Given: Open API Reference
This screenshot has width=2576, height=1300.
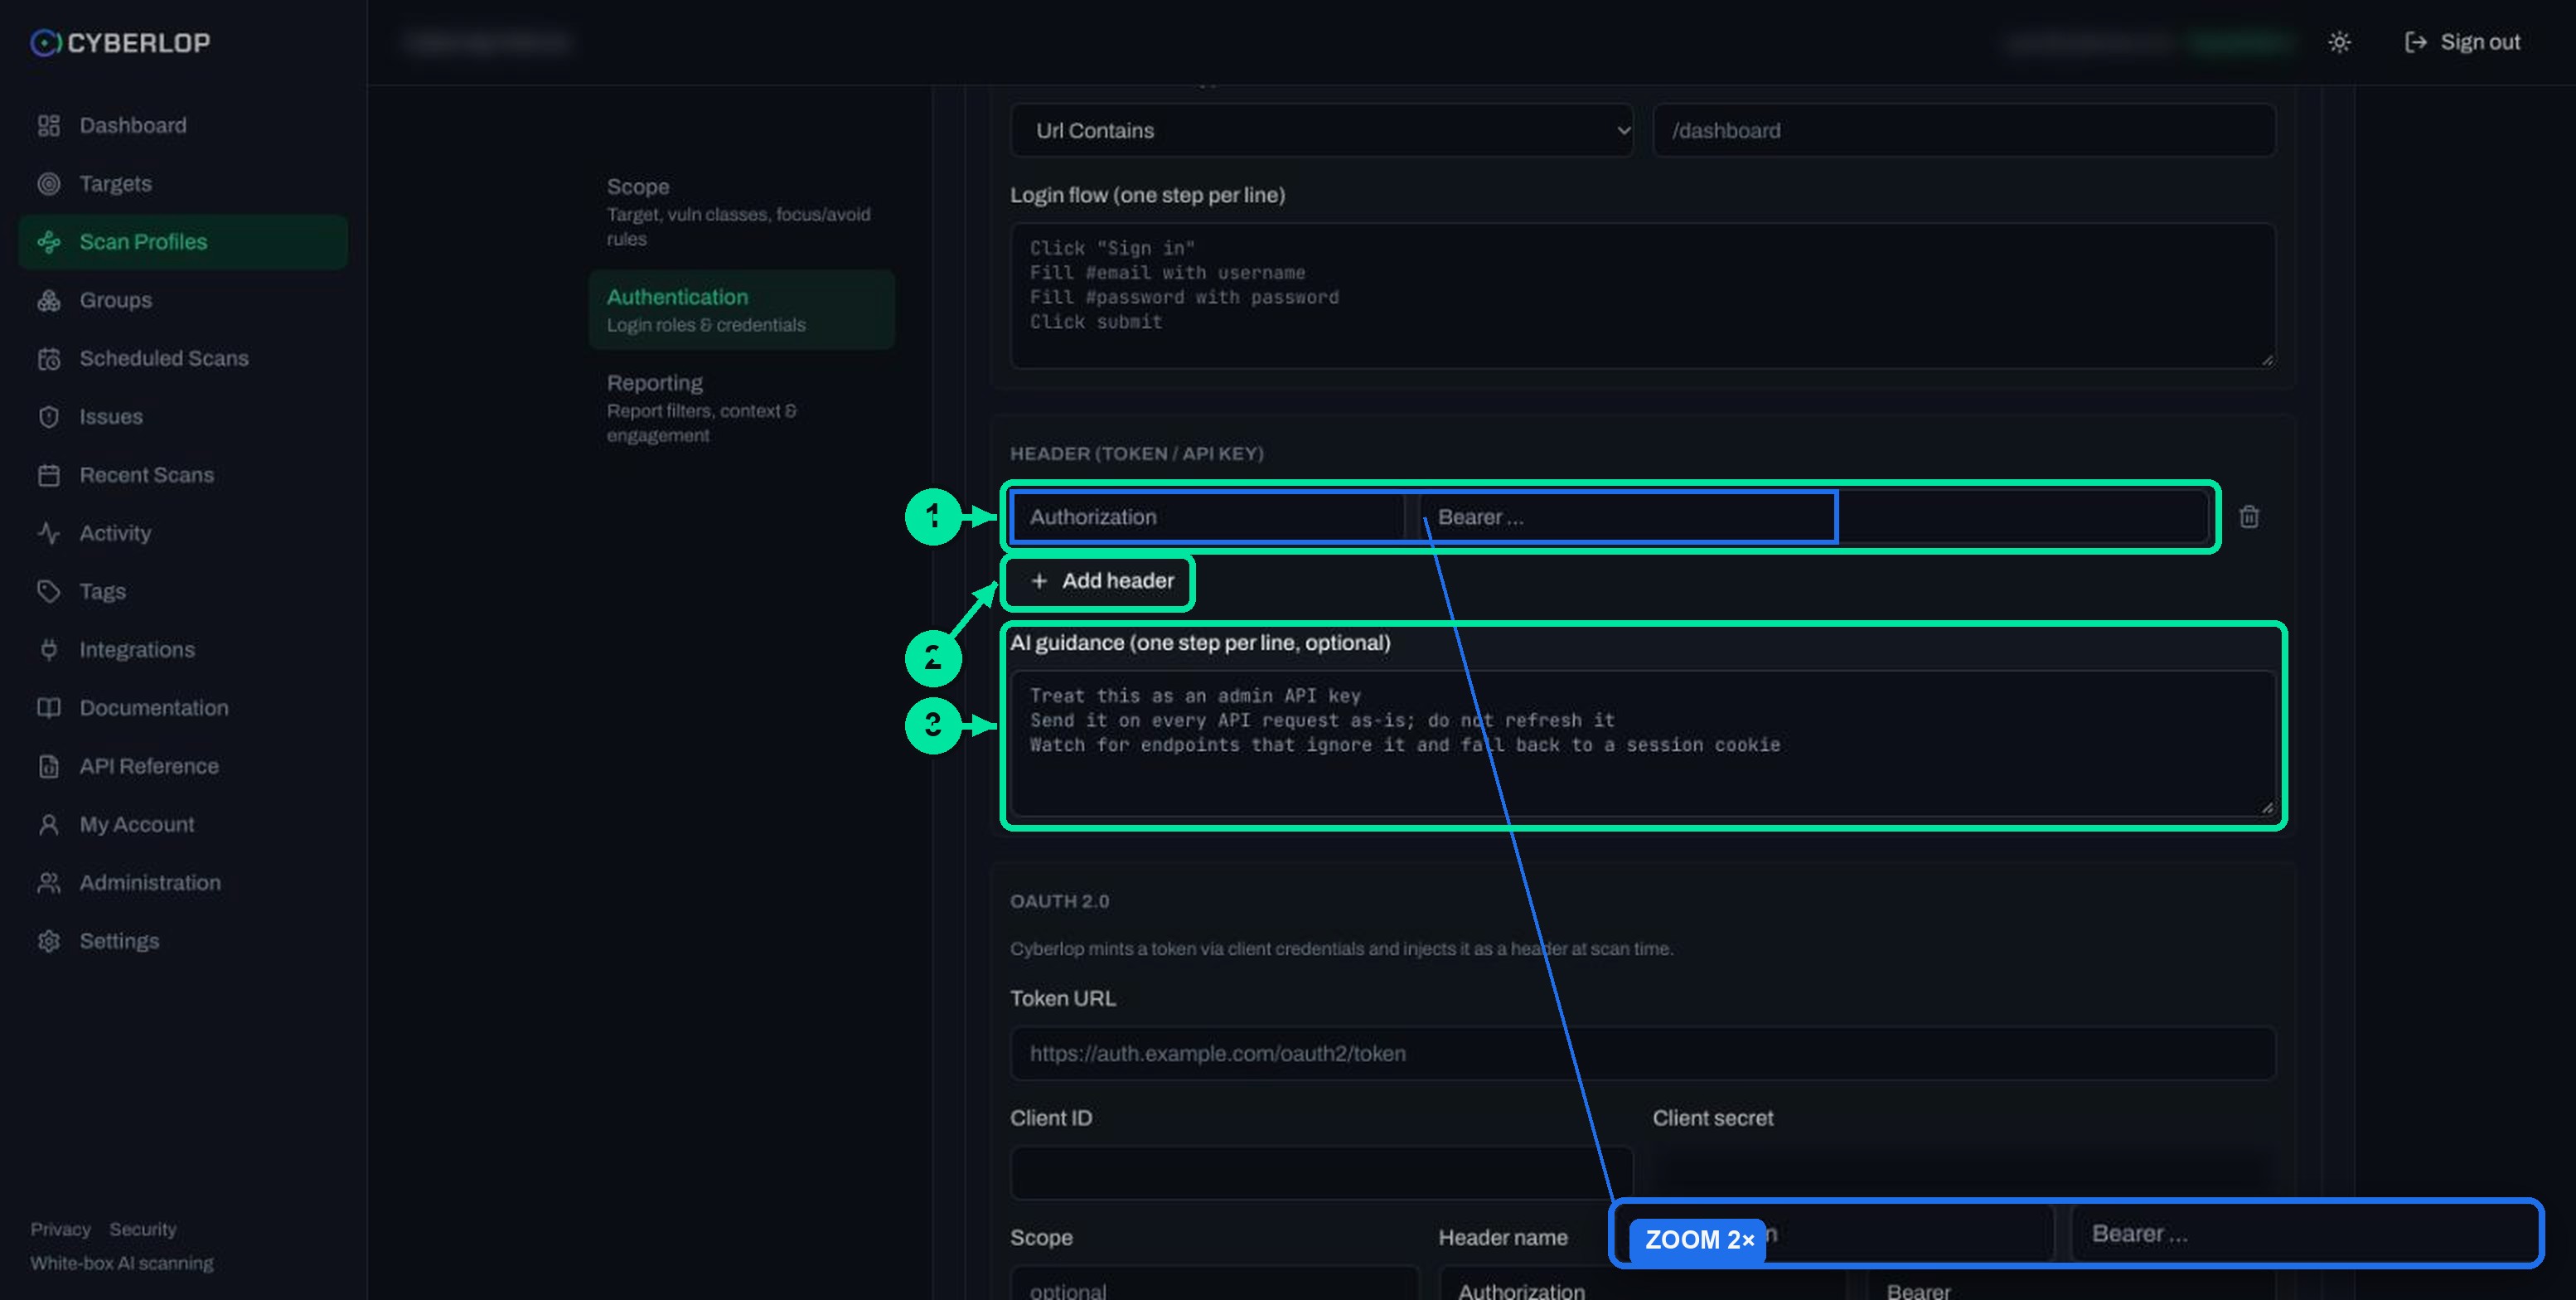Looking at the screenshot, I should (x=183, y=766).
